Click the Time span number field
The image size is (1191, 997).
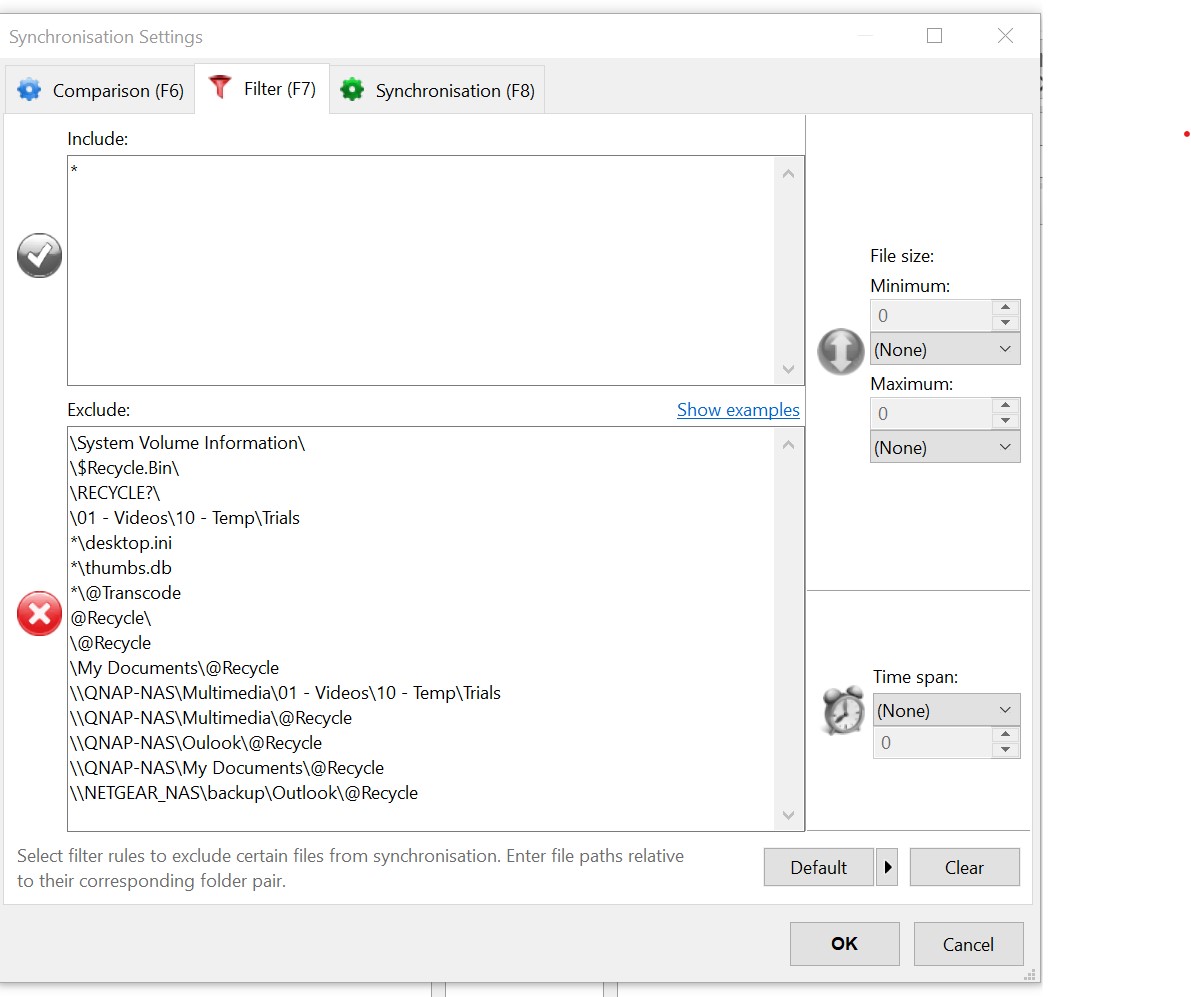click(933, 742)
